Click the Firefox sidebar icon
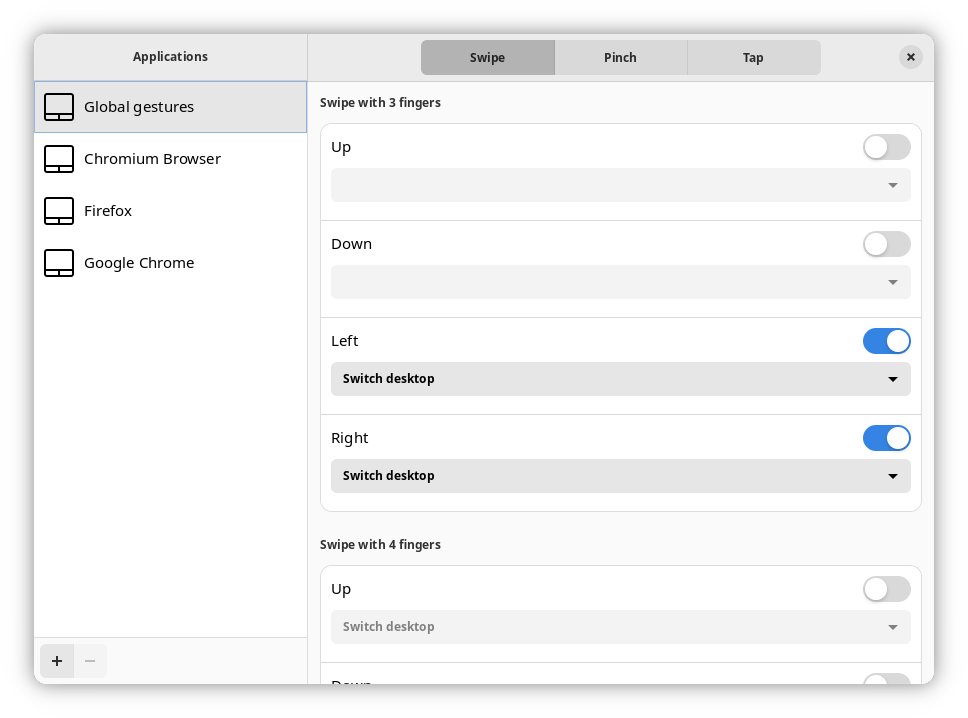This screenshot has width=968, height=718. click(59, 211)
